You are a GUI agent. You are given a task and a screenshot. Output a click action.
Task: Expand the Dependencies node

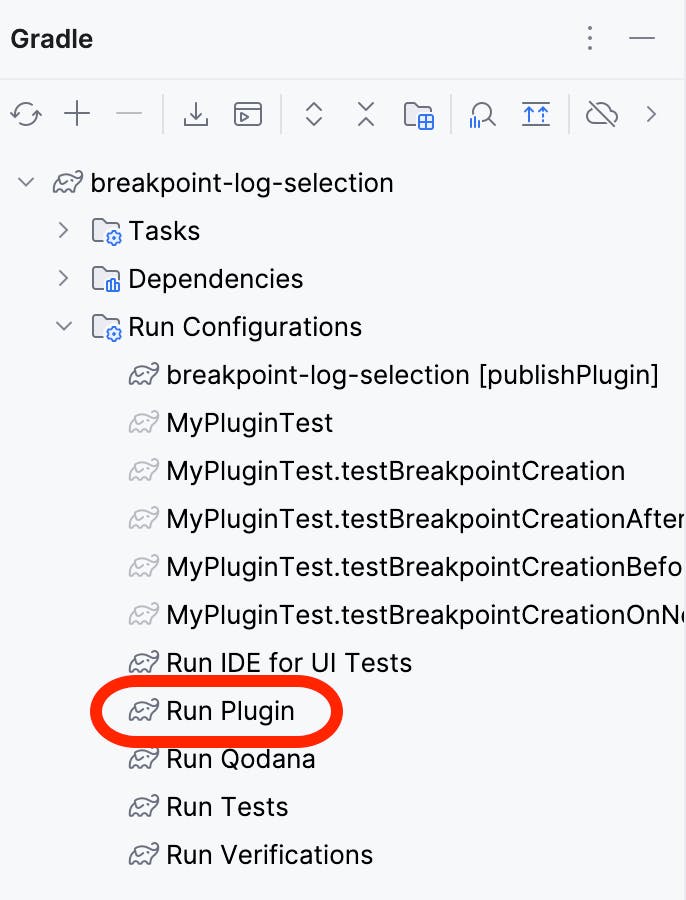pos(63,278)
